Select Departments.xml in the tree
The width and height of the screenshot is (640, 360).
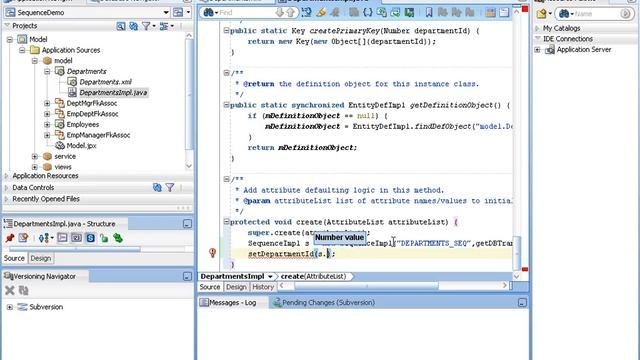[105, 82]
